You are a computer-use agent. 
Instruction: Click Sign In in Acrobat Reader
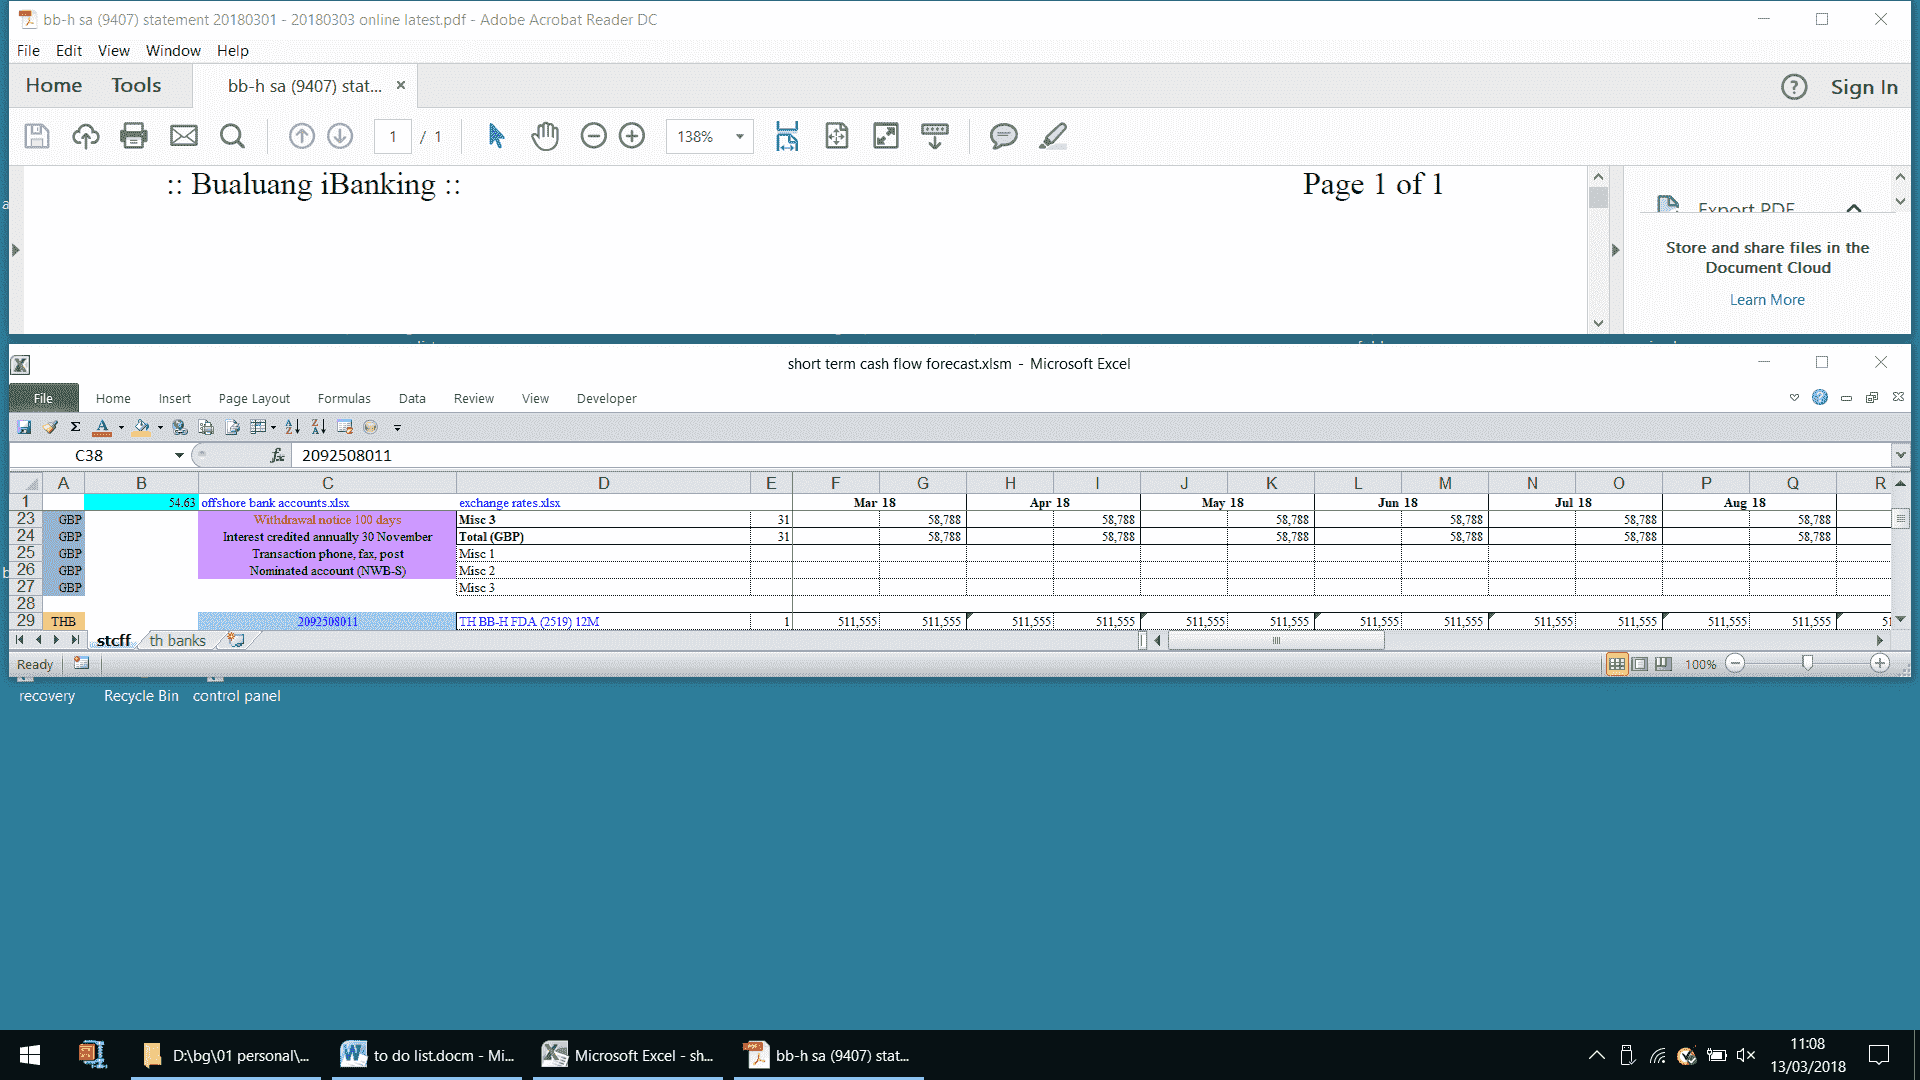(x=1864, y=87)
